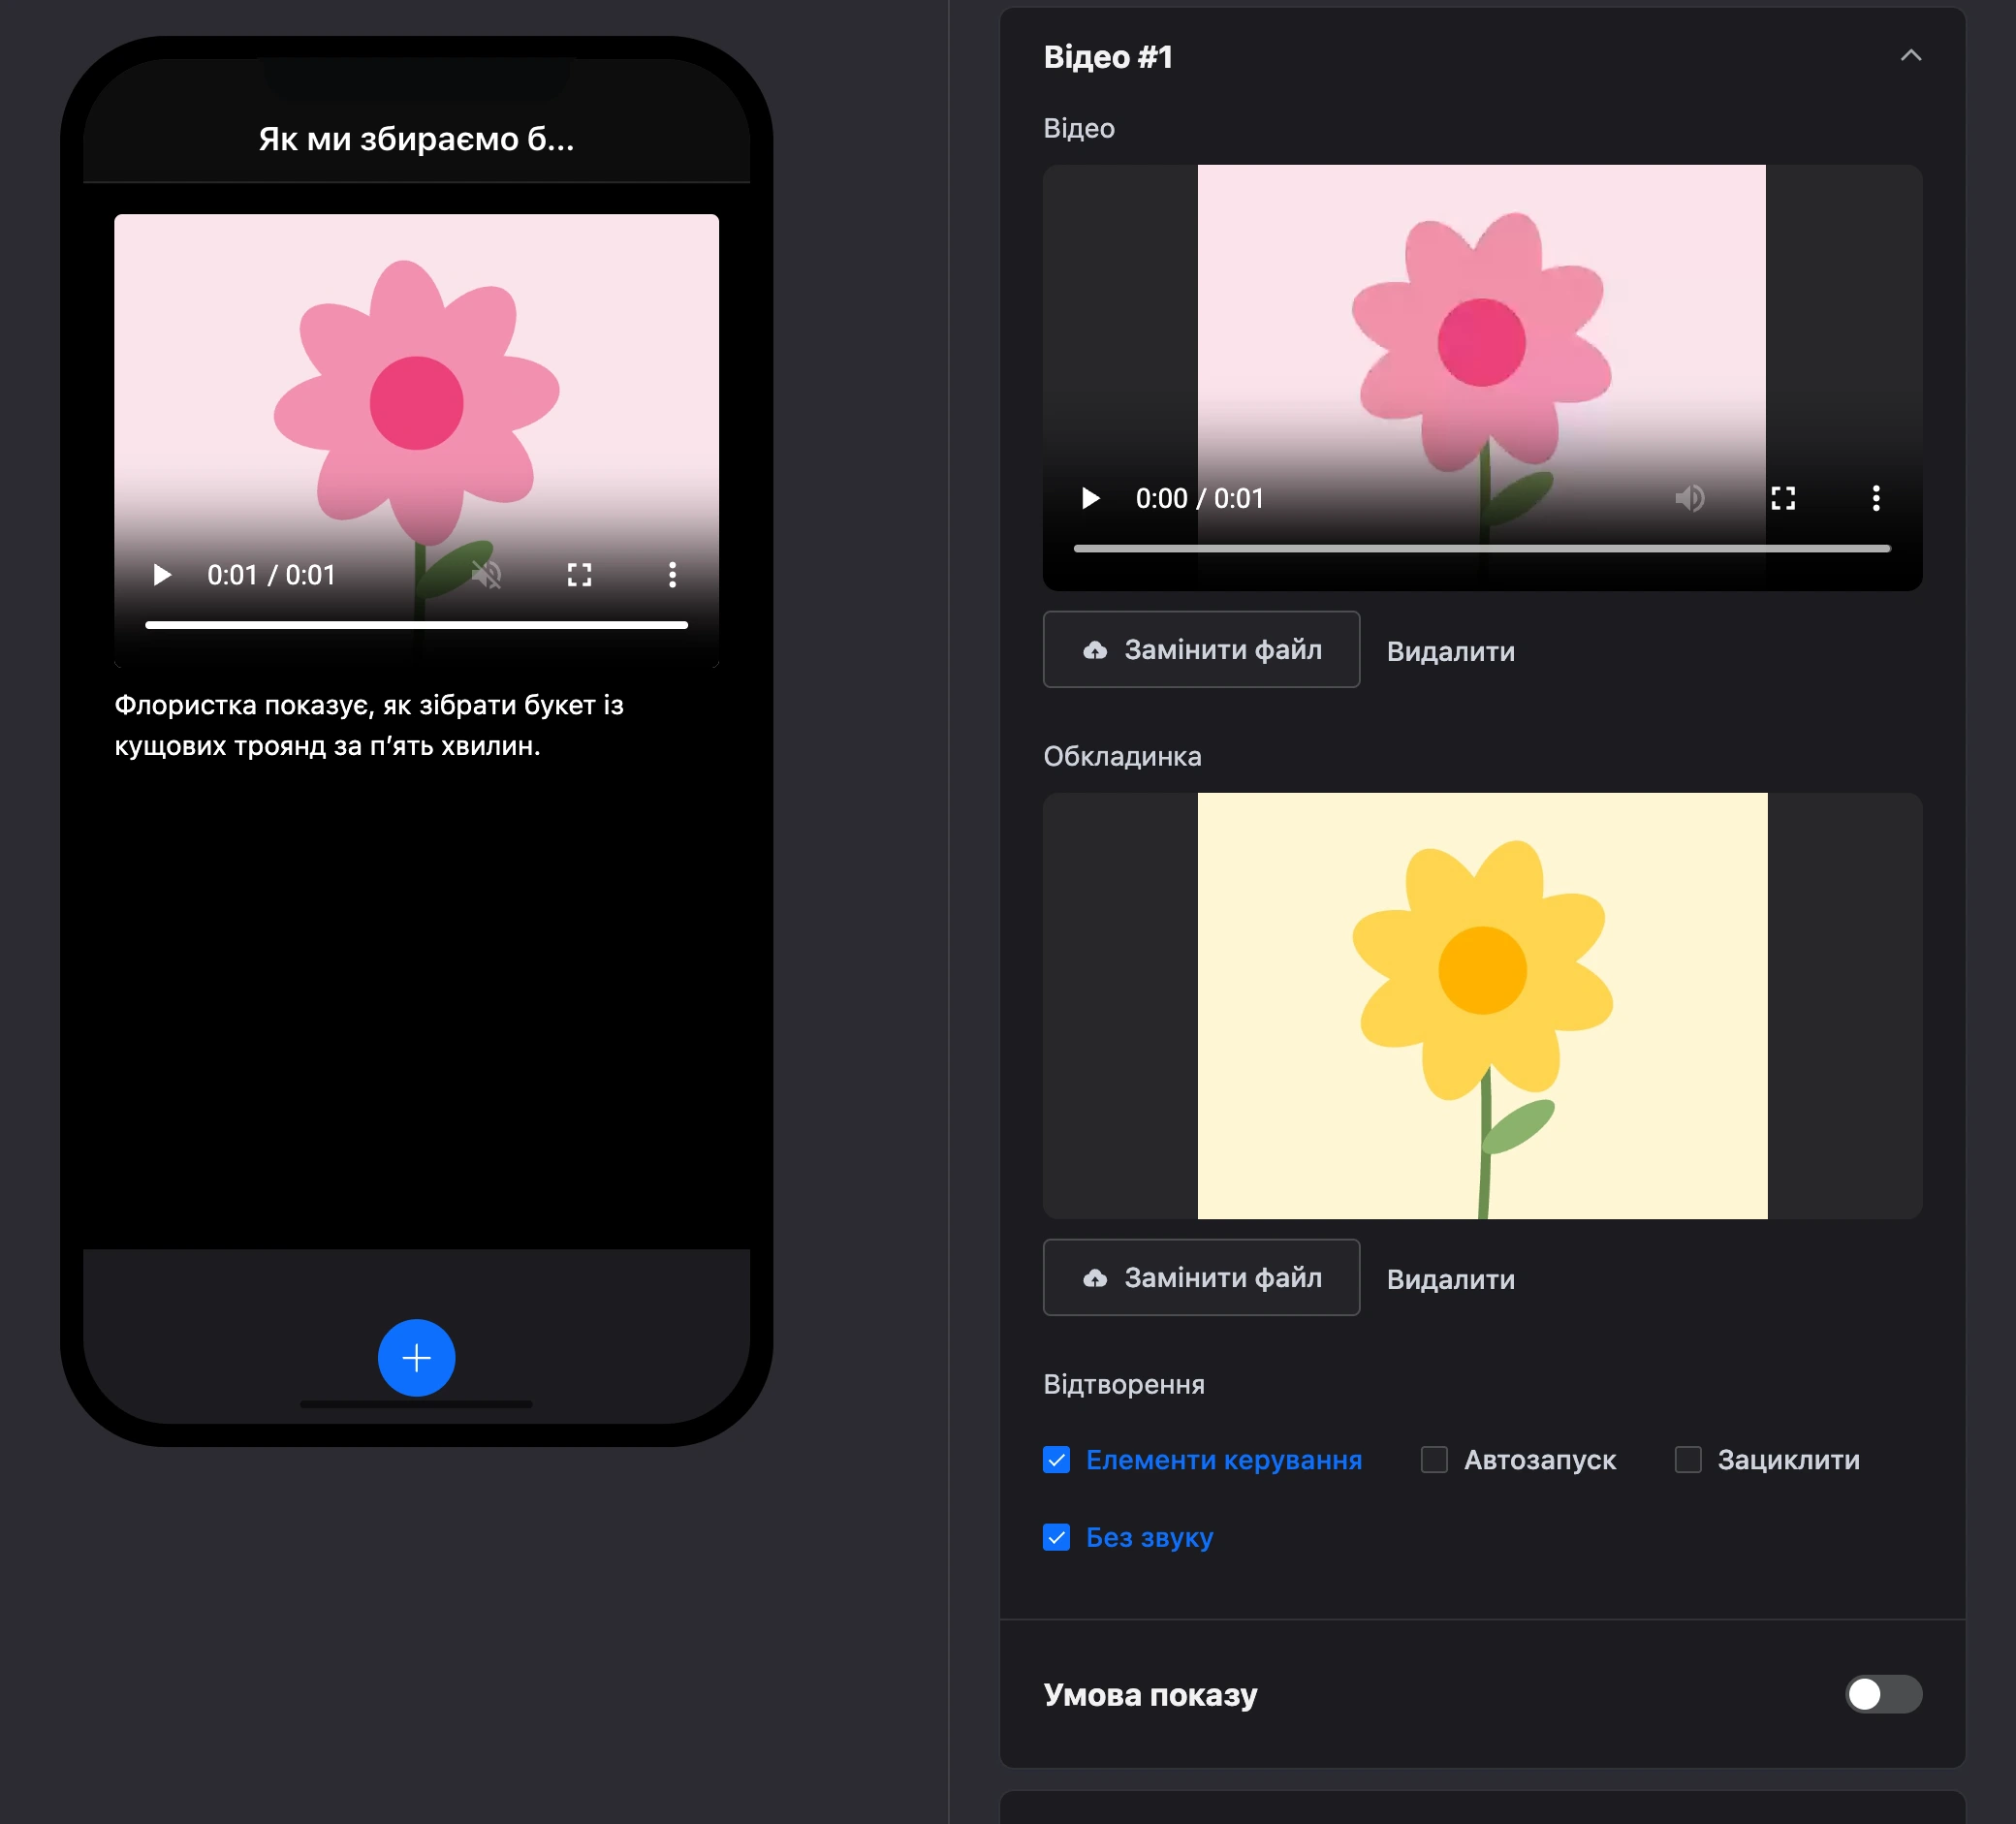Screen dimensions: 2016x1824
Task: Open three-dot menu on settings panel video
Action: [x=1876, y=498]
